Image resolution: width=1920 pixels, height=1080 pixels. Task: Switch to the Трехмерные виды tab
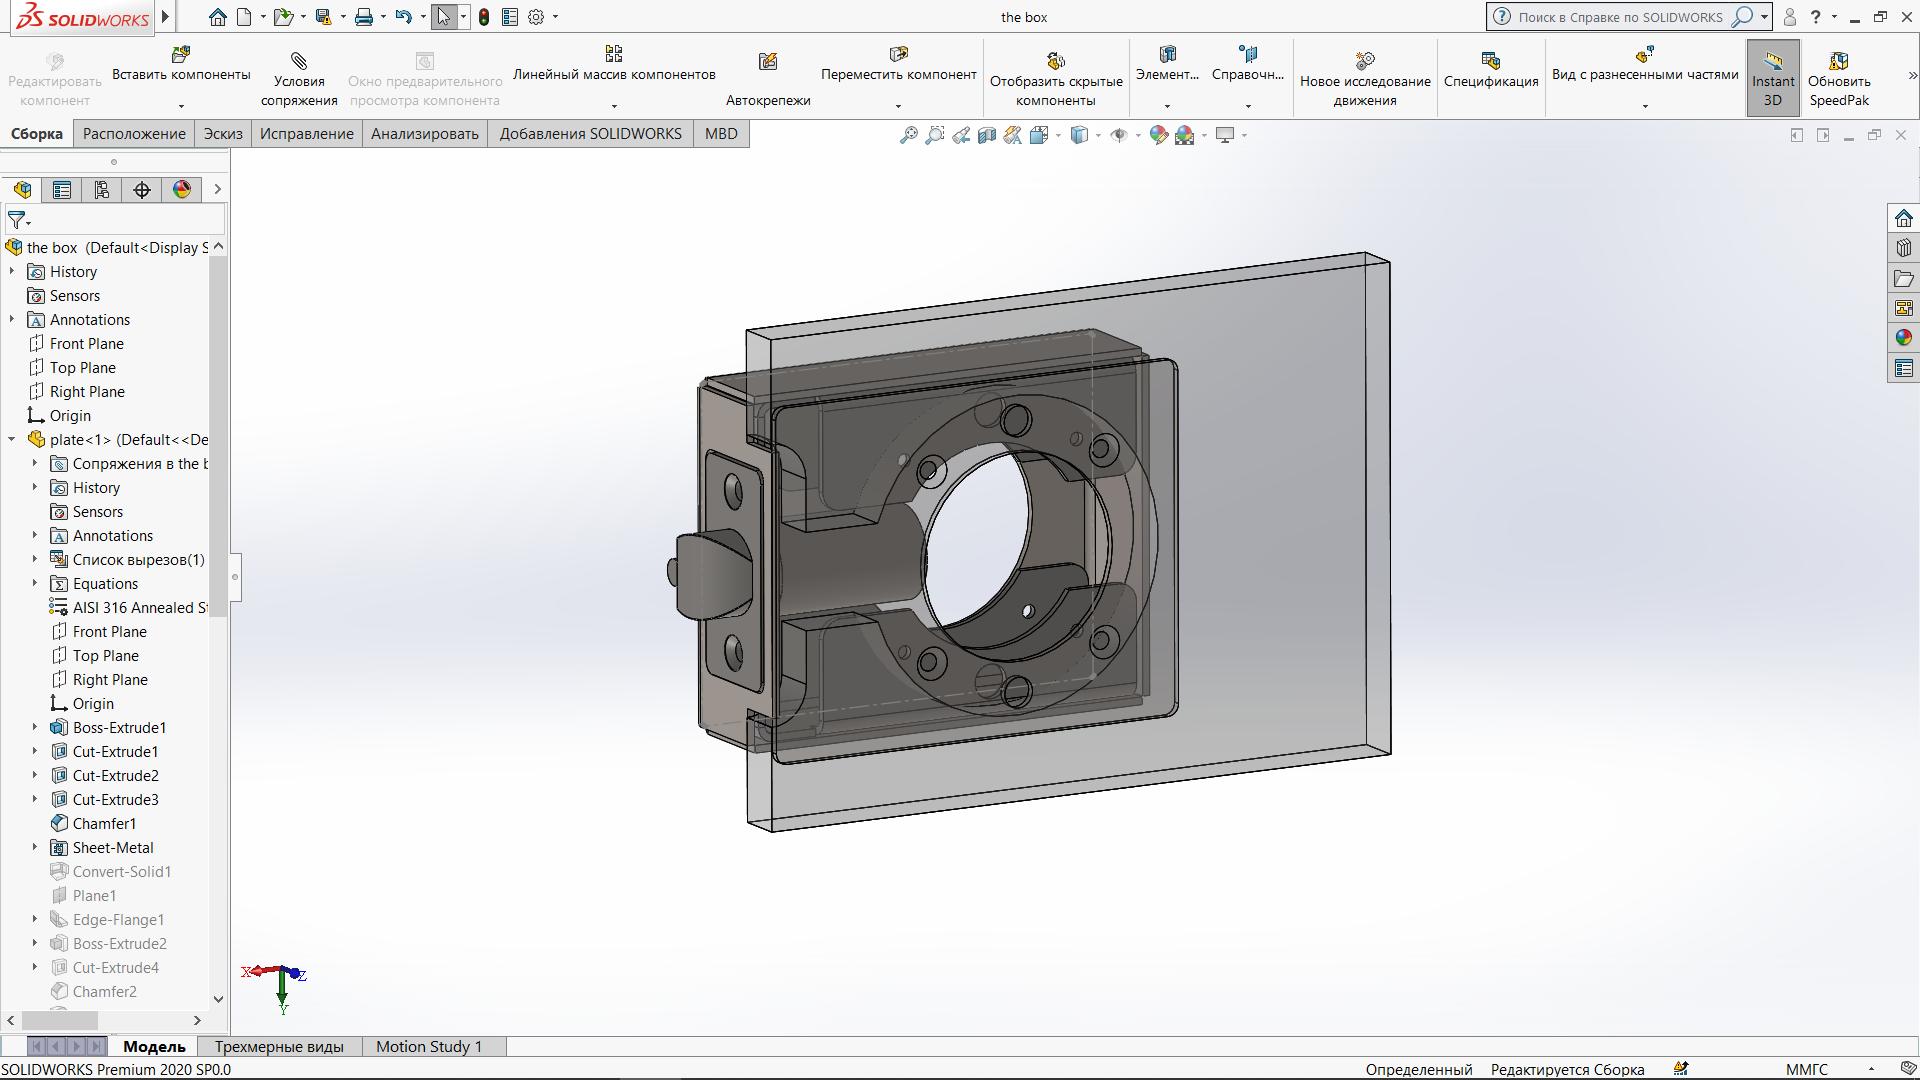click(x=278, y=1046)
